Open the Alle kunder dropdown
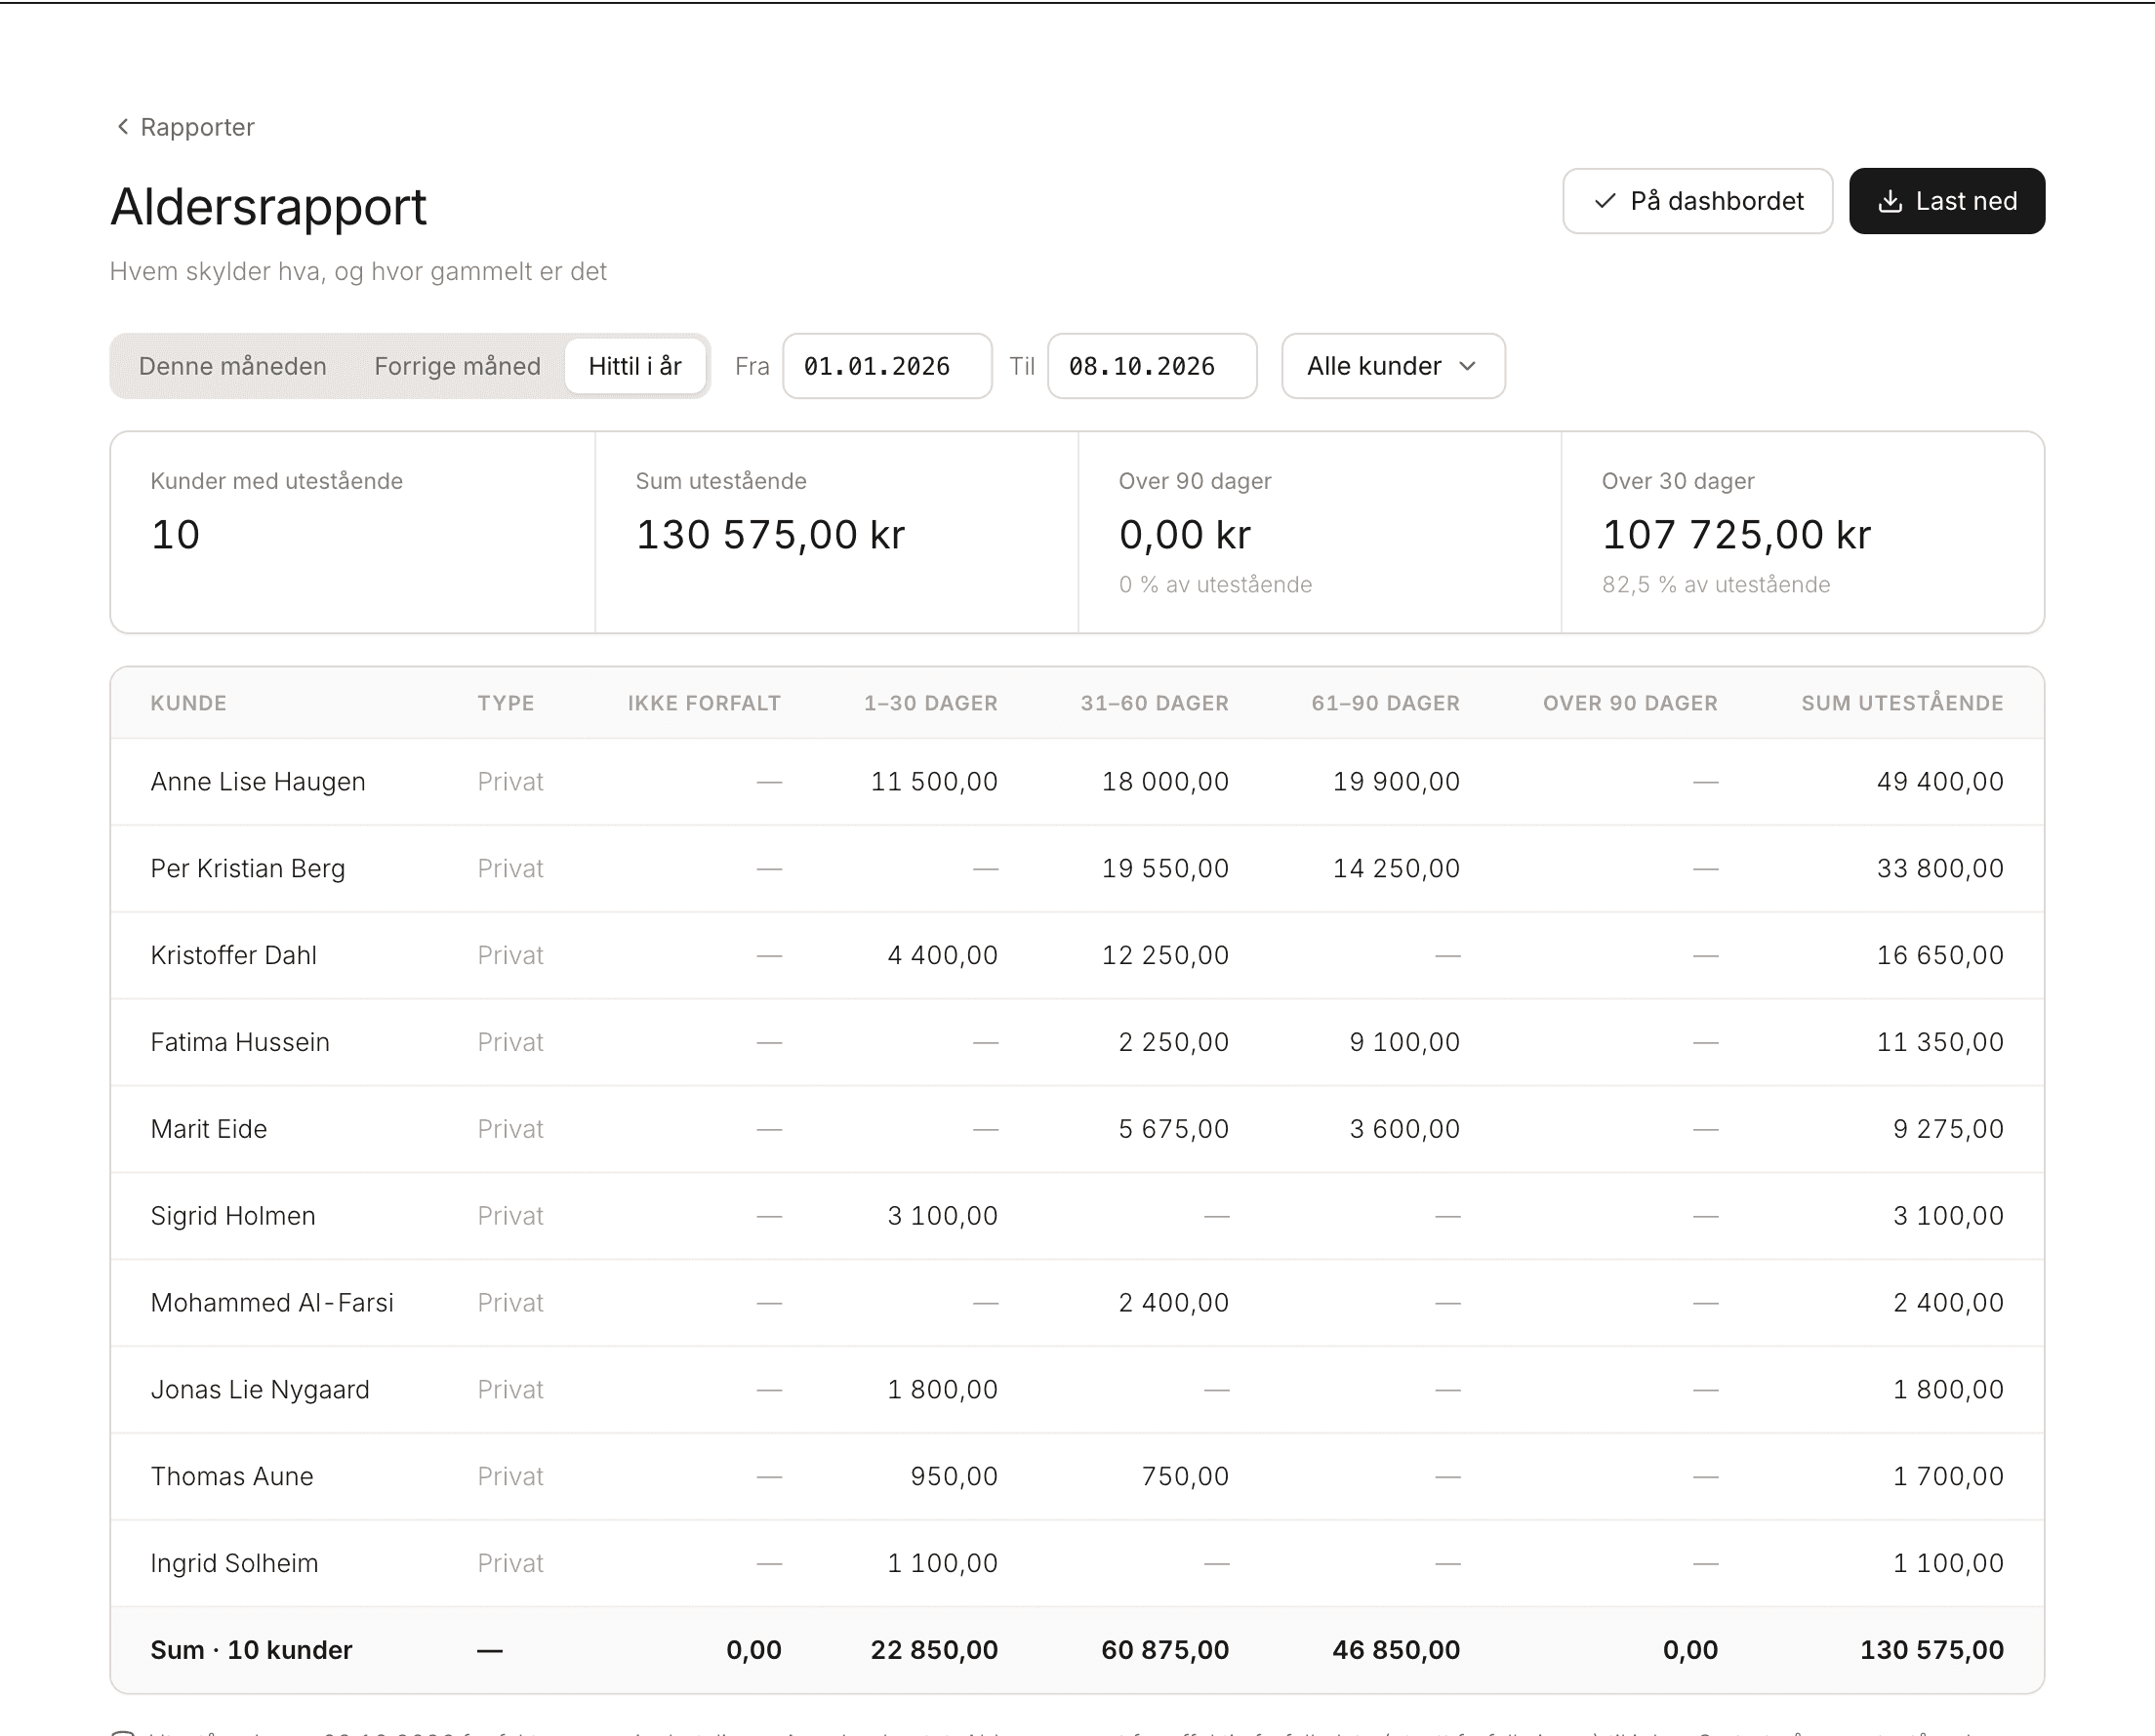 tap(1393, 366)
